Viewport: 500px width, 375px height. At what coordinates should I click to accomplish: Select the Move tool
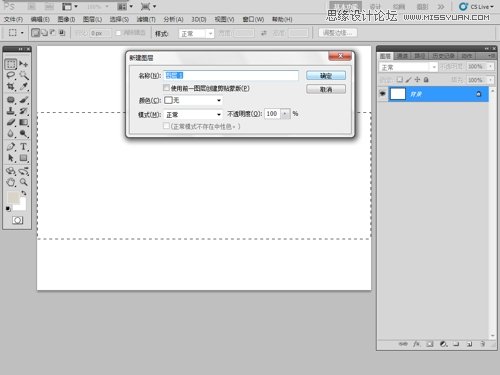pos(23,64)
